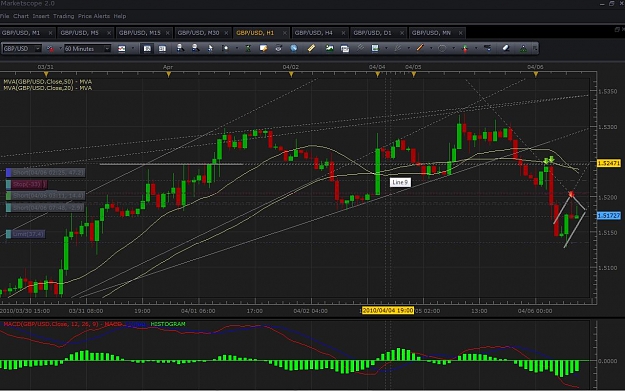Open the Price Alerts menu
Viewport: 625px width, 391px height.
point(94,16)
